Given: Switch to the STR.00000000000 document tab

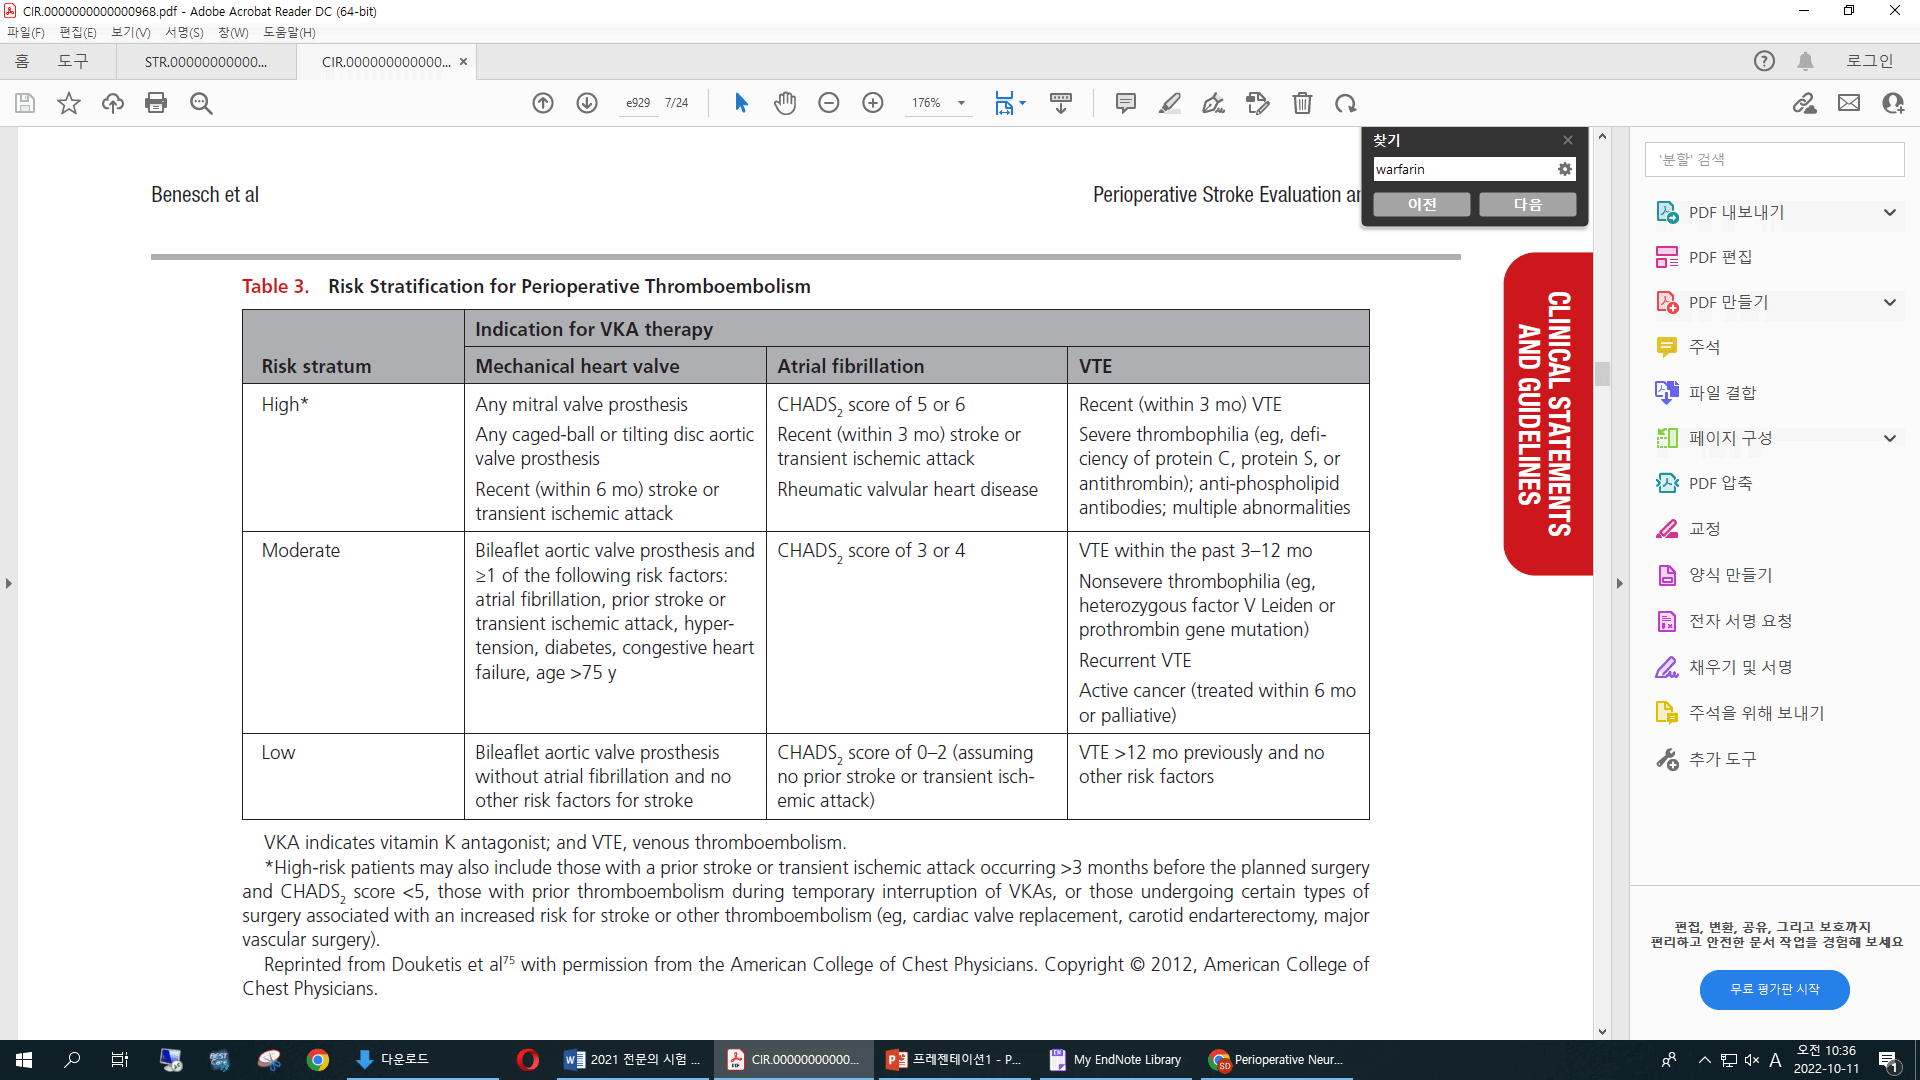Looking at the screenshot, I should [206, 62].
